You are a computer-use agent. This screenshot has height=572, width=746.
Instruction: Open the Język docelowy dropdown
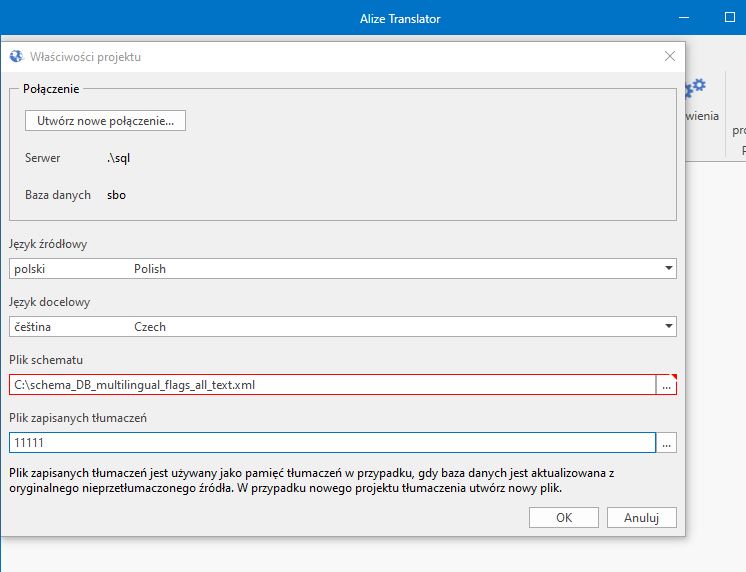343,327
